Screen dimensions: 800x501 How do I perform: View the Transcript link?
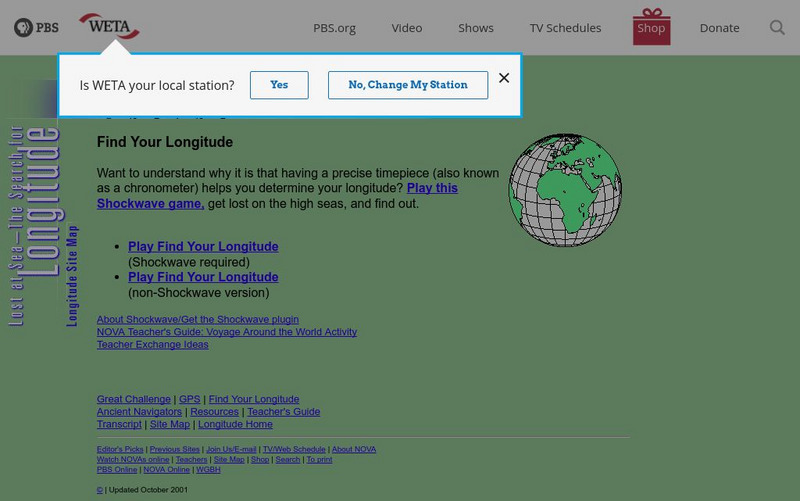[x=119, y=424]
